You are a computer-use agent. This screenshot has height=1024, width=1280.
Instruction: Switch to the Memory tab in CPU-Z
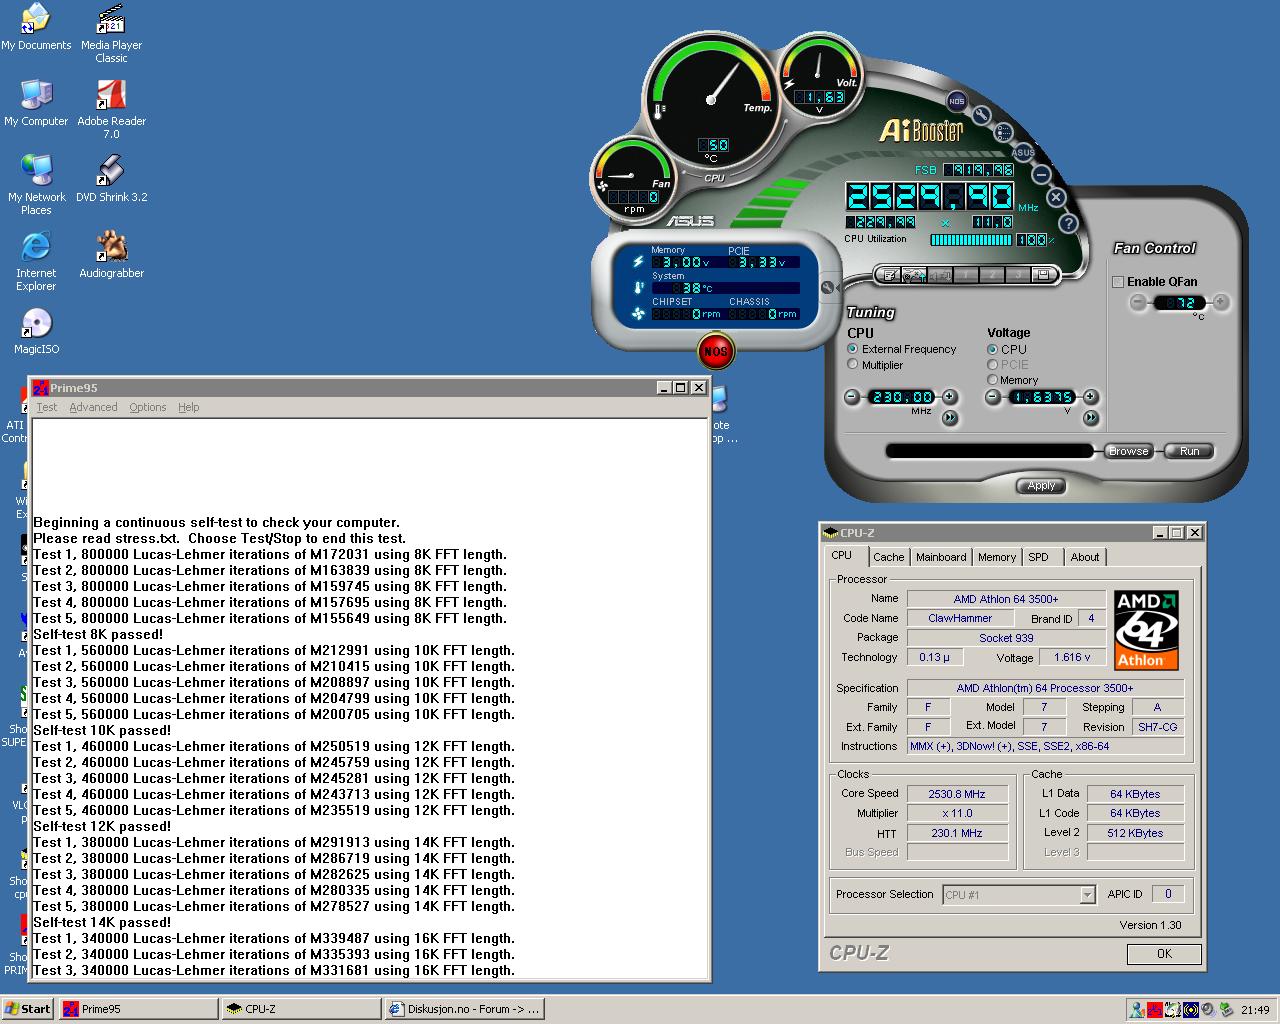(997, 557)
